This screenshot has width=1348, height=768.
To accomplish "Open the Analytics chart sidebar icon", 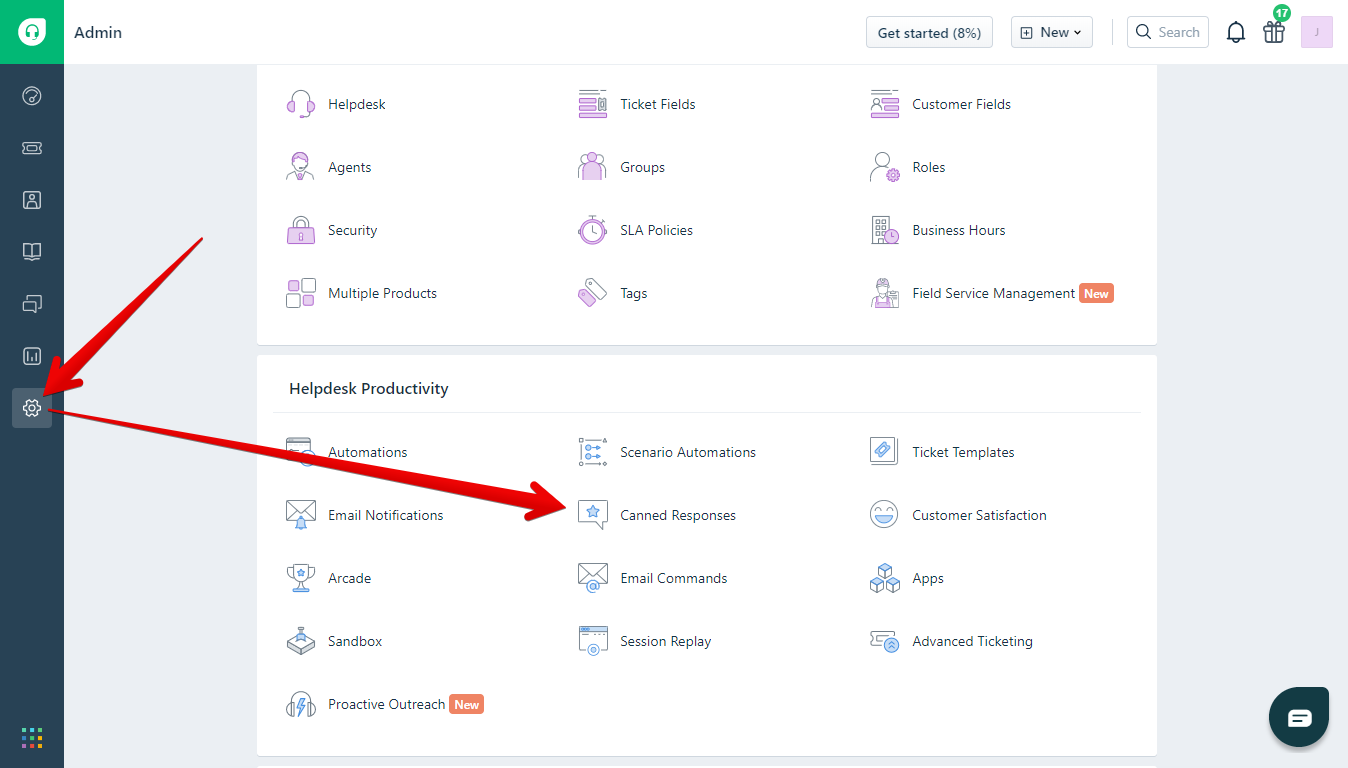I will pos(32,356).
